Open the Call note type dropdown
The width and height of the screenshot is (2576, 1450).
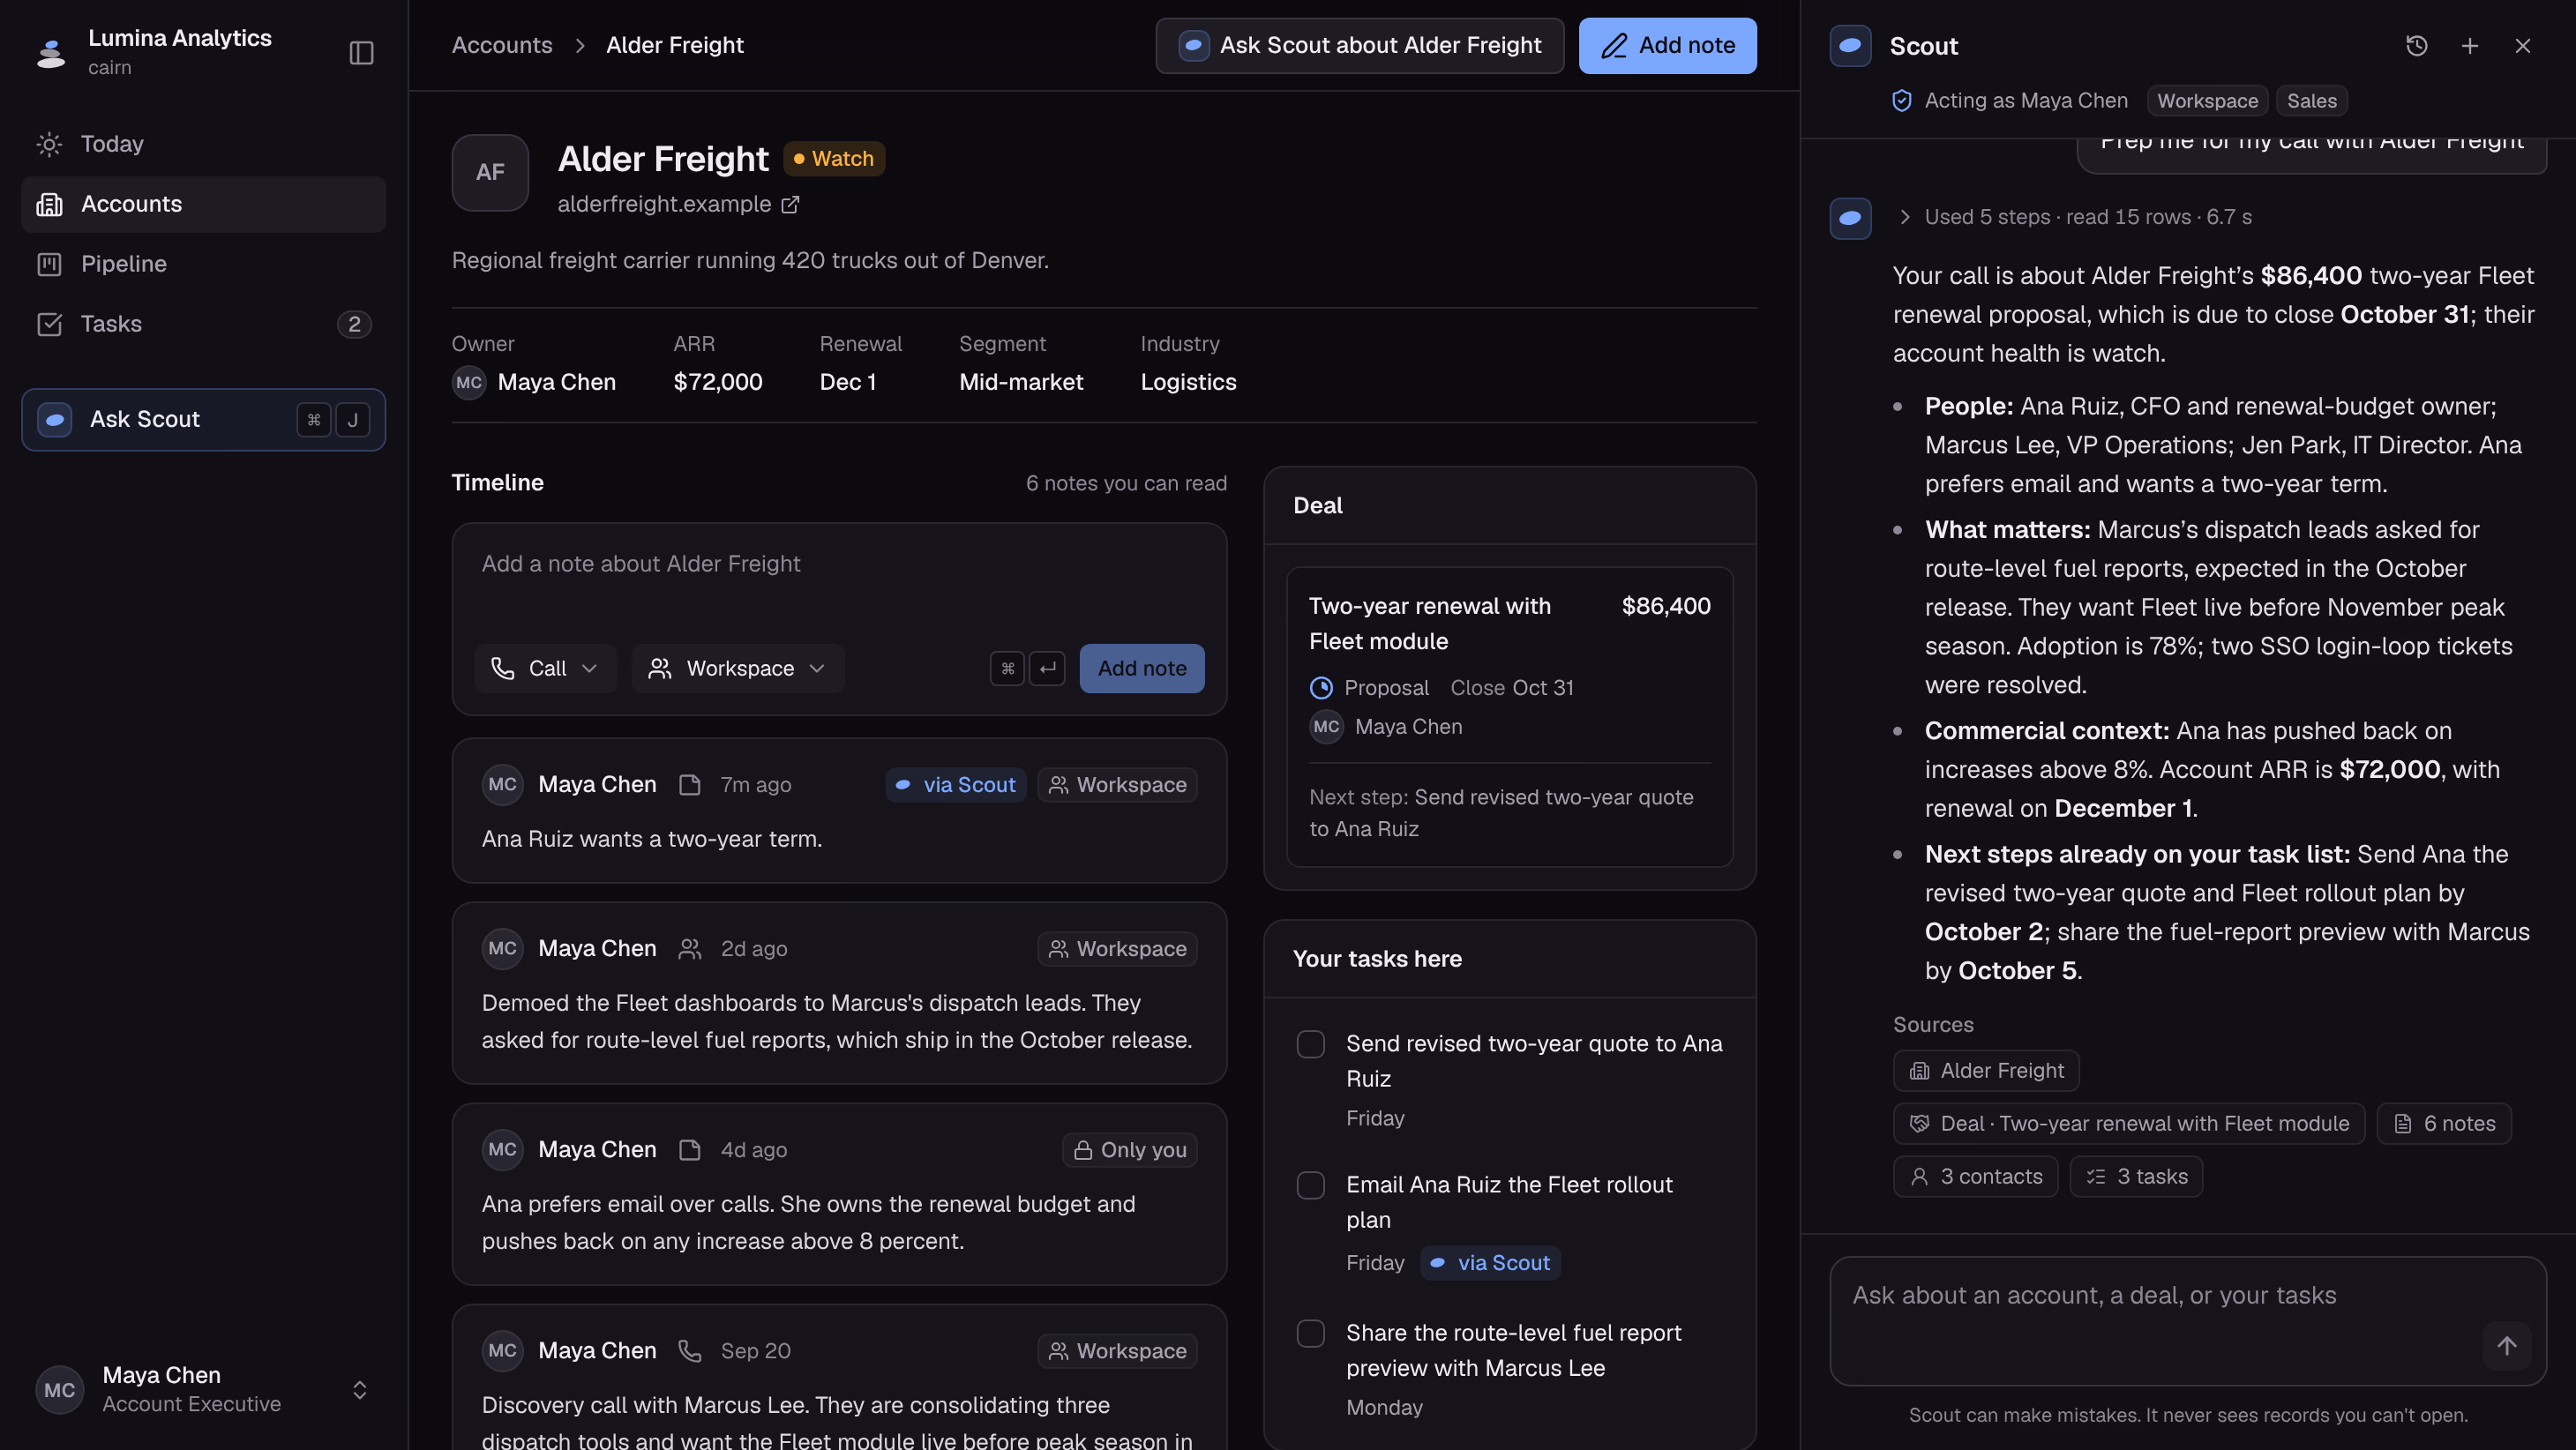click(x=546, y=668)
